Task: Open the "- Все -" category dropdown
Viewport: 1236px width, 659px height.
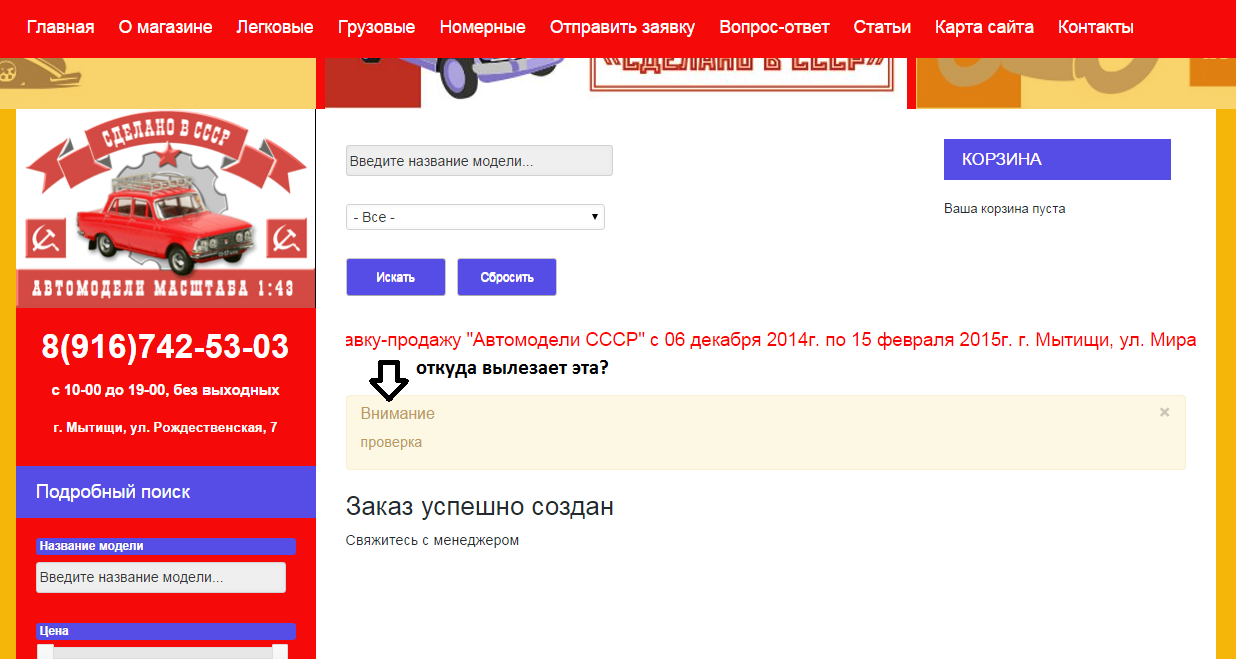Action: pyautogui.click(x=475, y=217)
